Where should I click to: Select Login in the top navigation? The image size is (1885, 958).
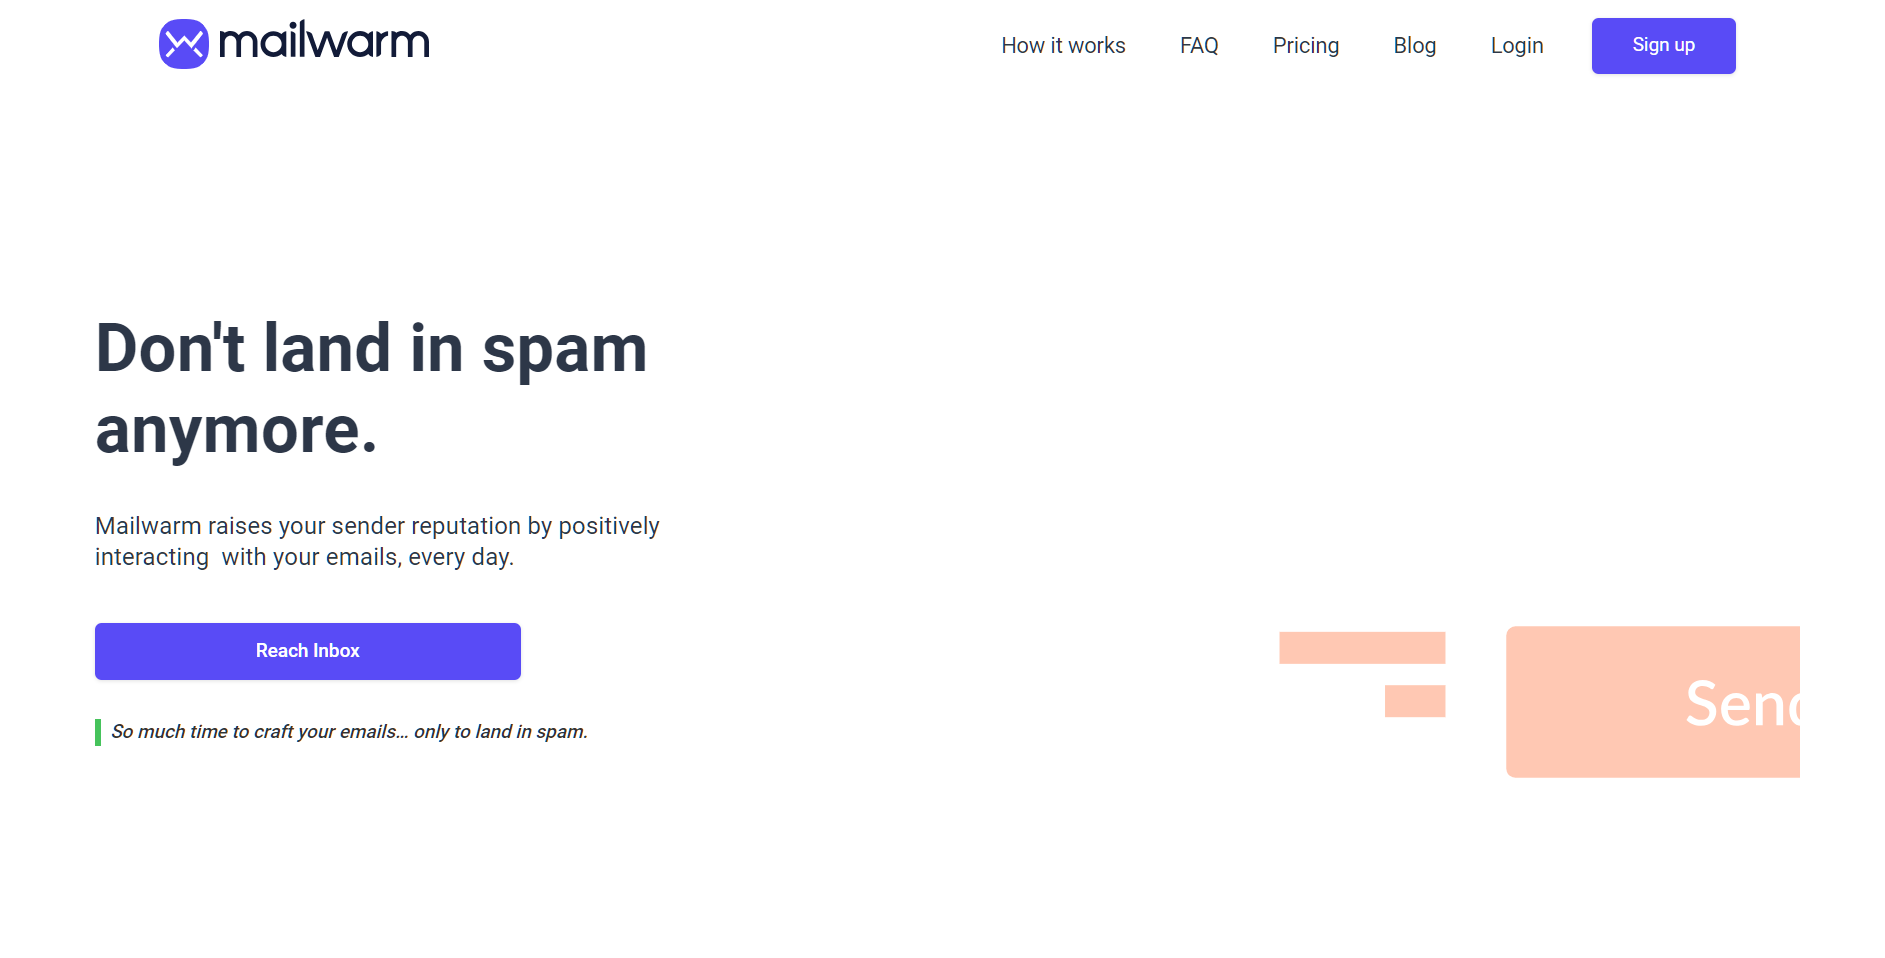pyautogui.click(x=1516, y=46)
